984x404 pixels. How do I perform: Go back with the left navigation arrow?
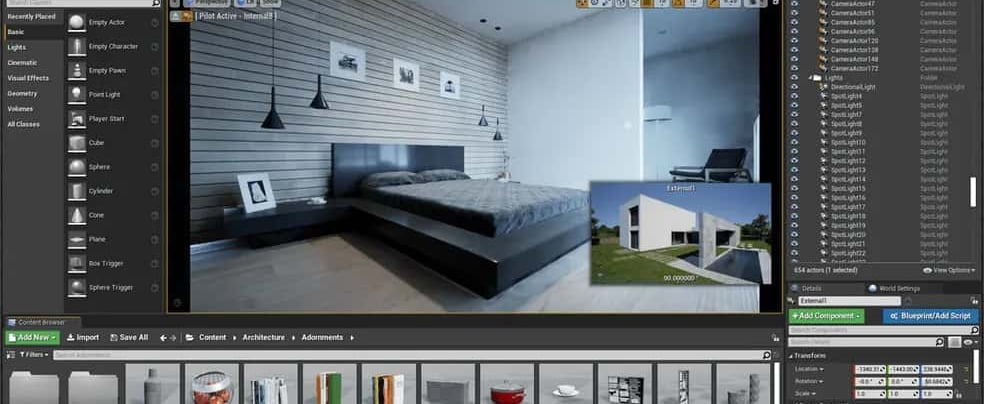point(163,338)
